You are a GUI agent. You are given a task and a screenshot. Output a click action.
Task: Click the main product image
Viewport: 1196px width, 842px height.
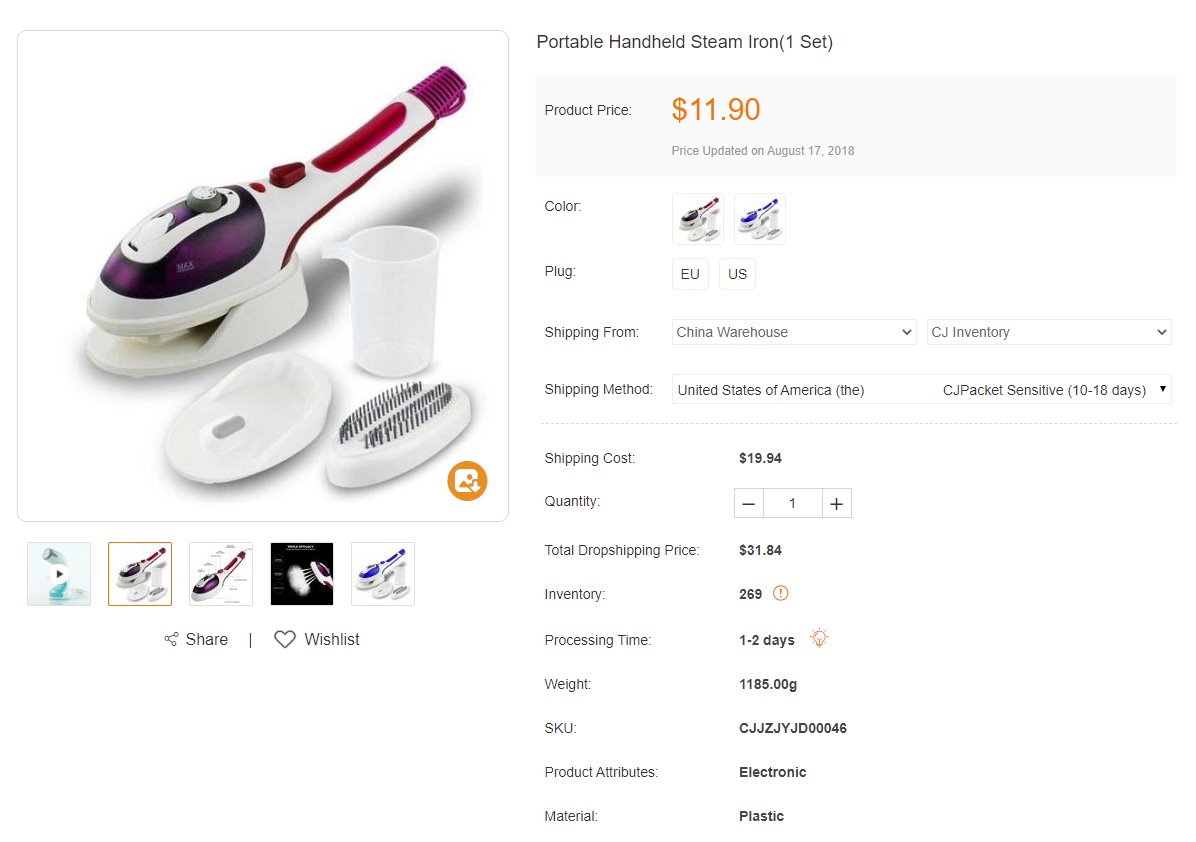tap(263, 276)
